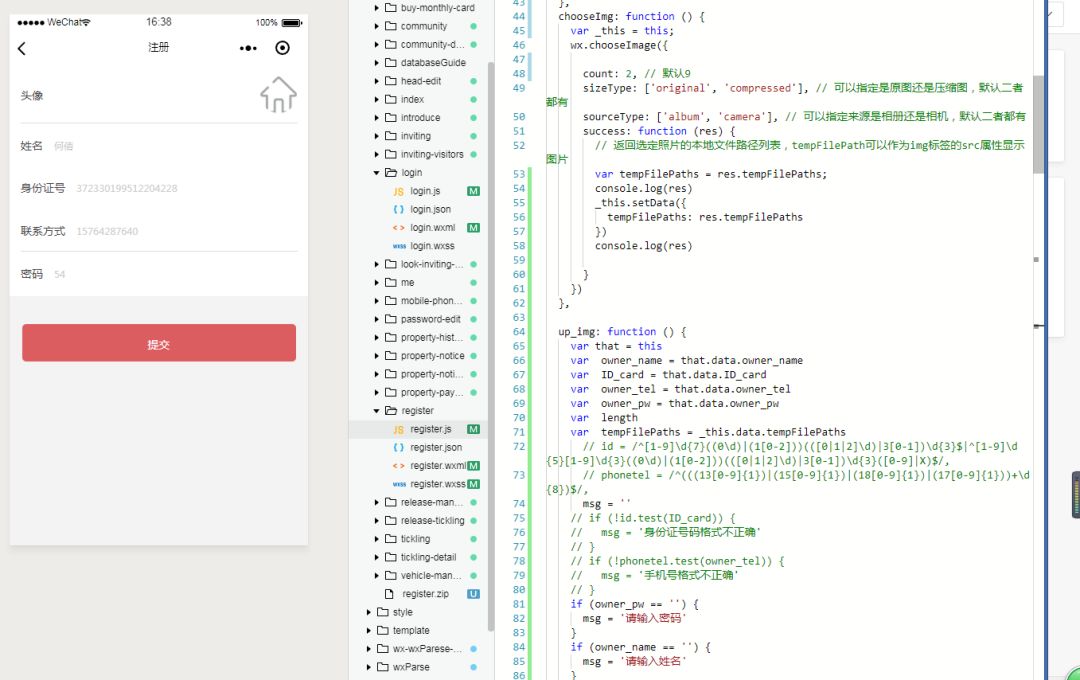
Task: Click the code editor vertical scrollbar thumb
Action: tap(1038, 124)
